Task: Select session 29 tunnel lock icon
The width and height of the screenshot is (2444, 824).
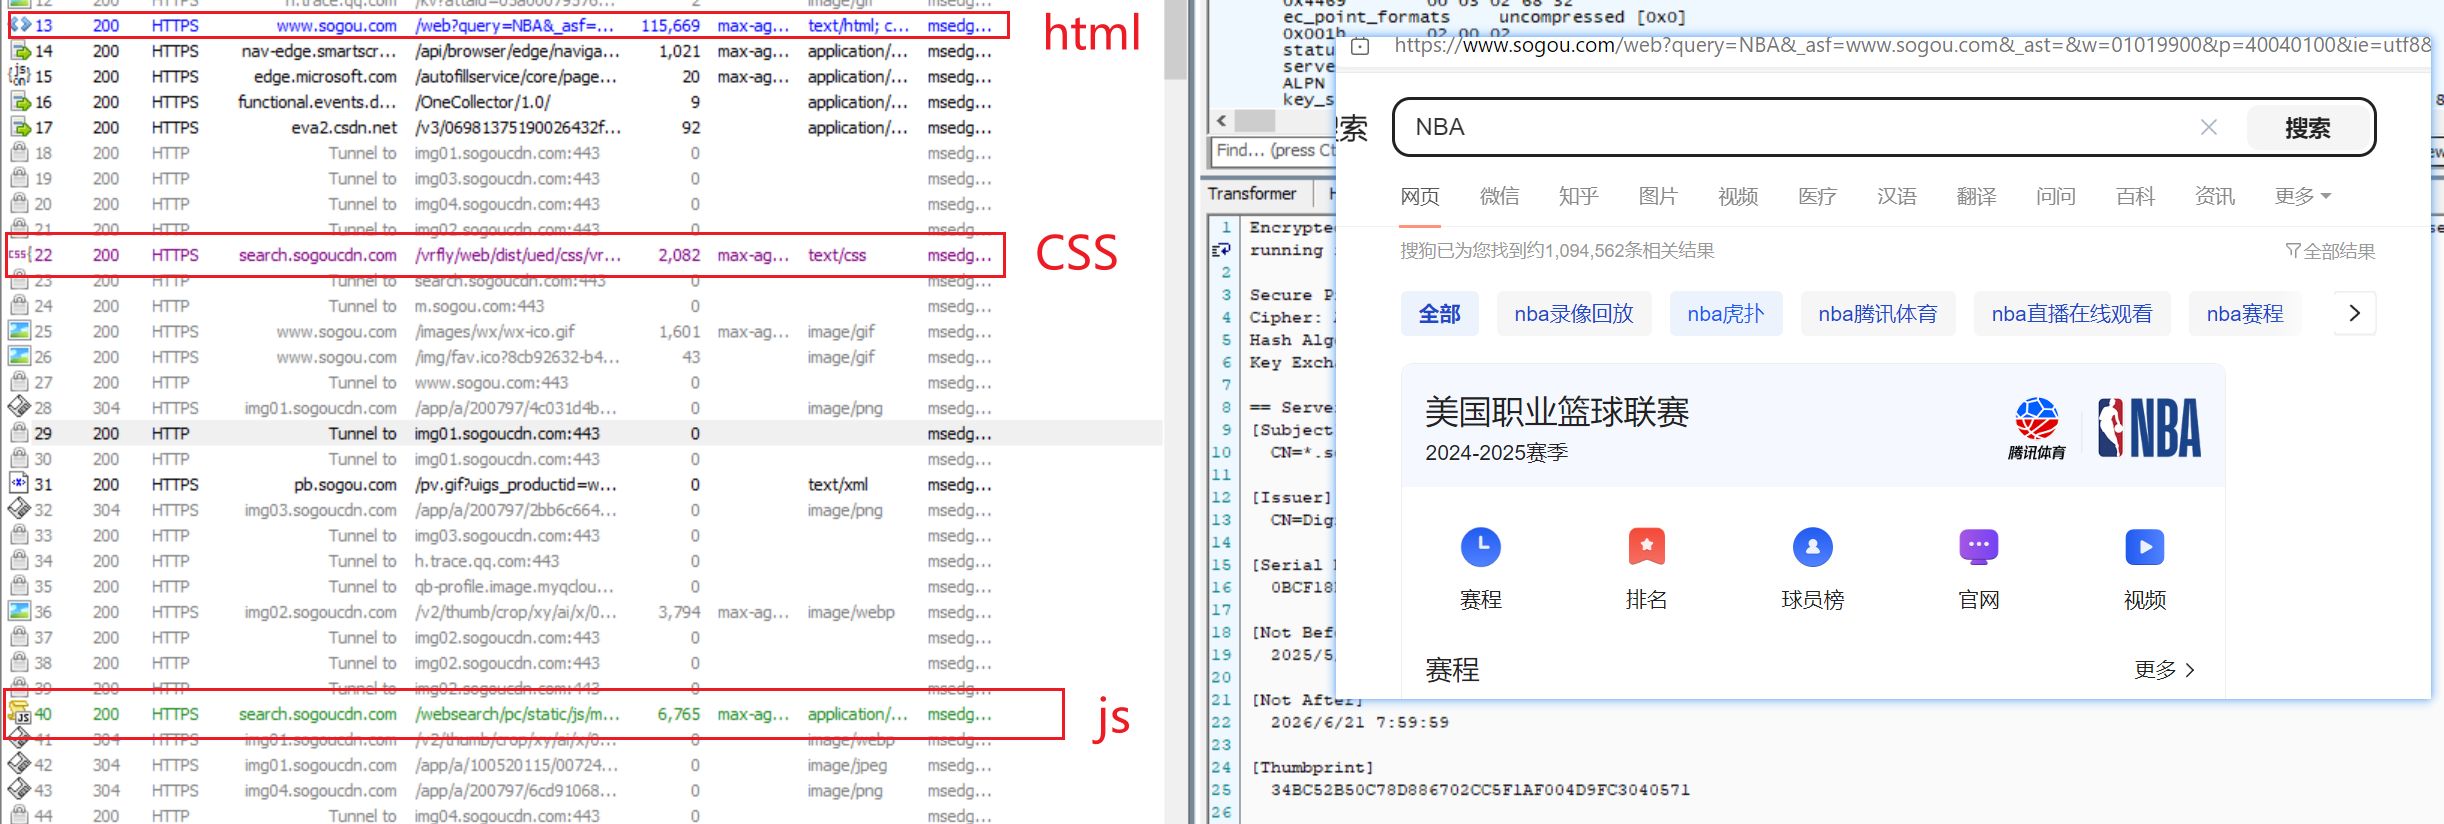Action: pyautogui.click(x=20, y=433)
